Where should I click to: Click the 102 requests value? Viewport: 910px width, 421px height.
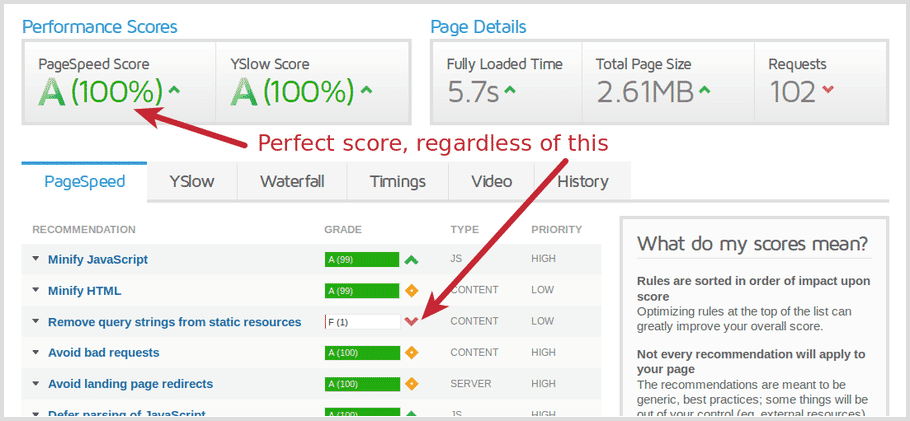(x=793, y=92)
